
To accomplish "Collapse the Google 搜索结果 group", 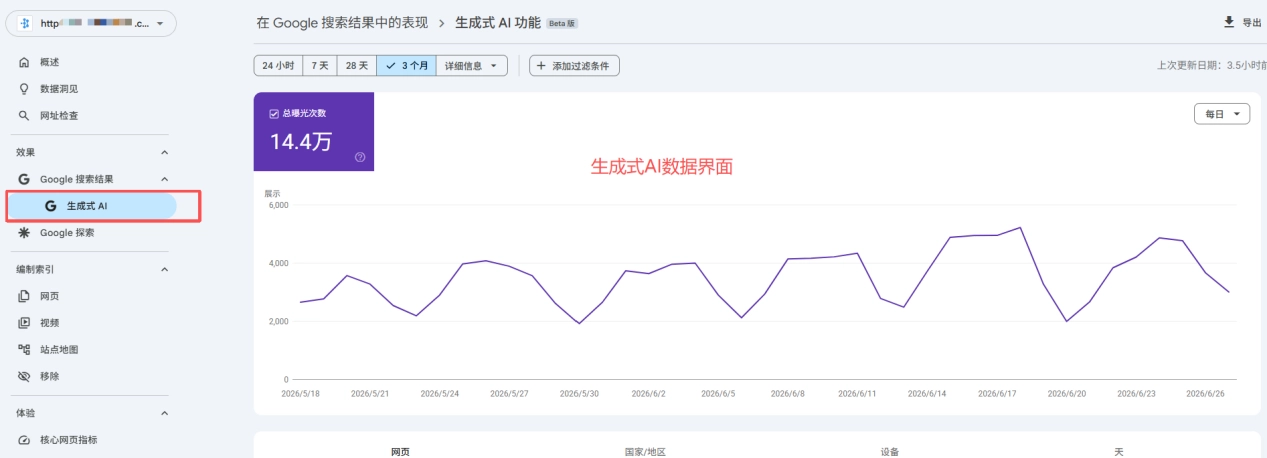I will (x=165, y=179).
